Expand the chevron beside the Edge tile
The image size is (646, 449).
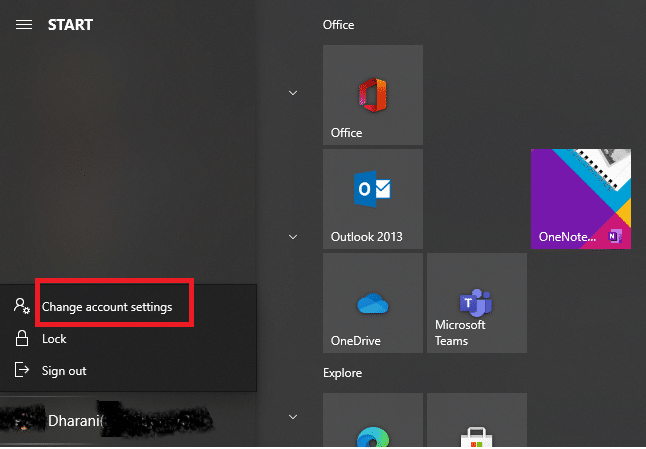[x=293, y=417]
